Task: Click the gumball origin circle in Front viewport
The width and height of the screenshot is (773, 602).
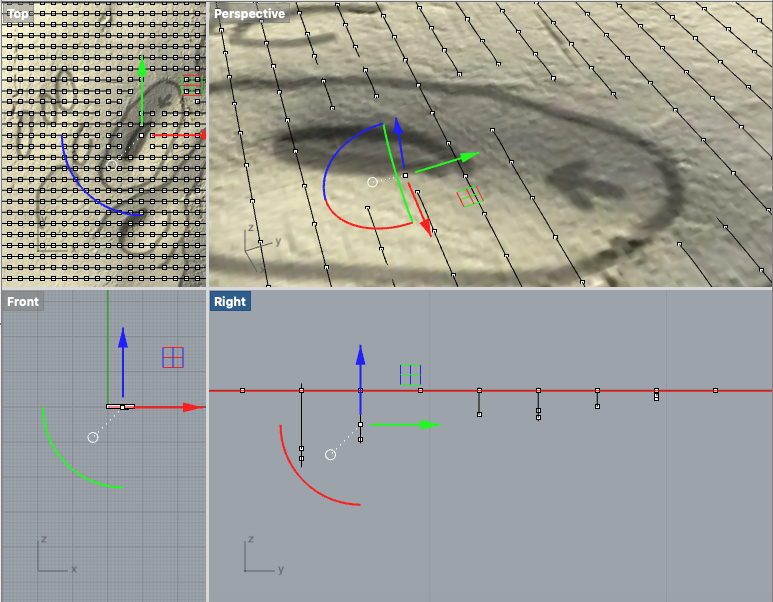Action: point(93,437)
